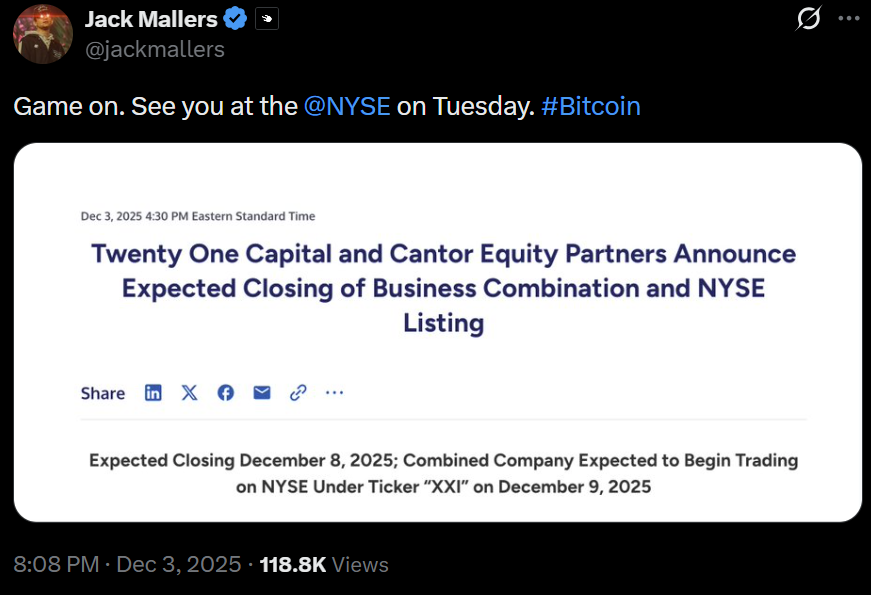The height and width of the screenshot is (595, 871).
Task: Share the article by email
Action: click(261, 393)
